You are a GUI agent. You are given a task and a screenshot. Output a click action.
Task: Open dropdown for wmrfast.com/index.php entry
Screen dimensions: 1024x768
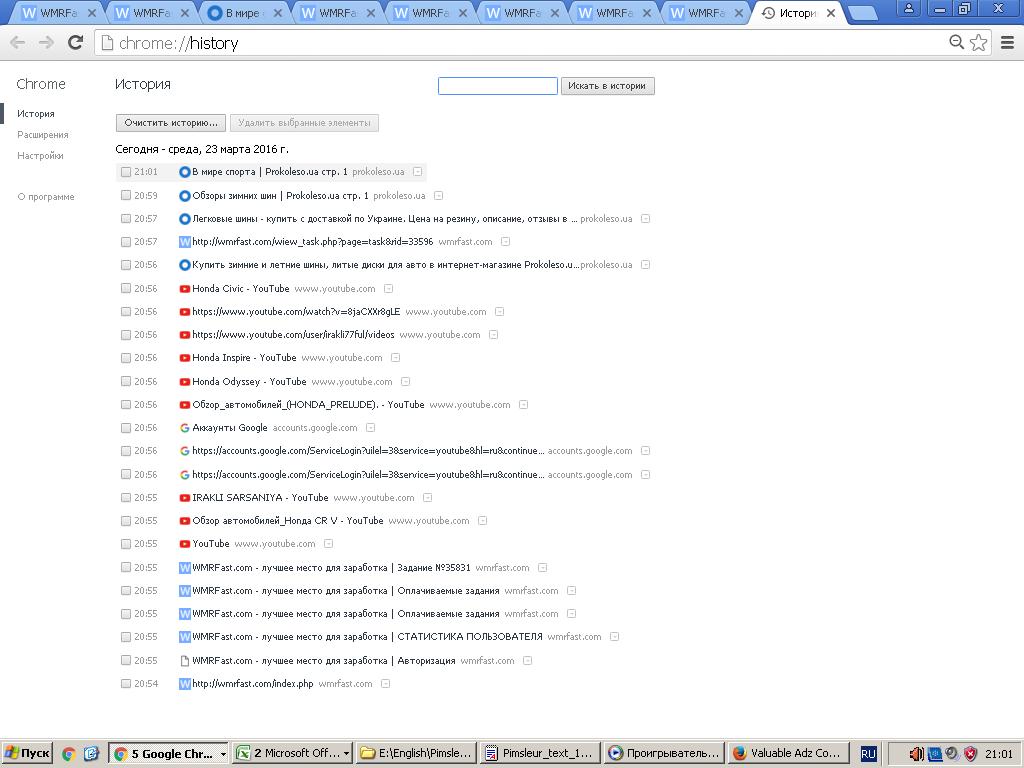385,684
